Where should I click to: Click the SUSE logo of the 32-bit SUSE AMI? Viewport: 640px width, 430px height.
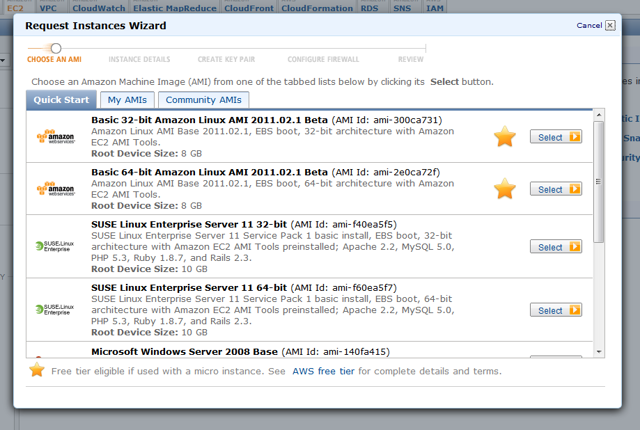(55, 246)
